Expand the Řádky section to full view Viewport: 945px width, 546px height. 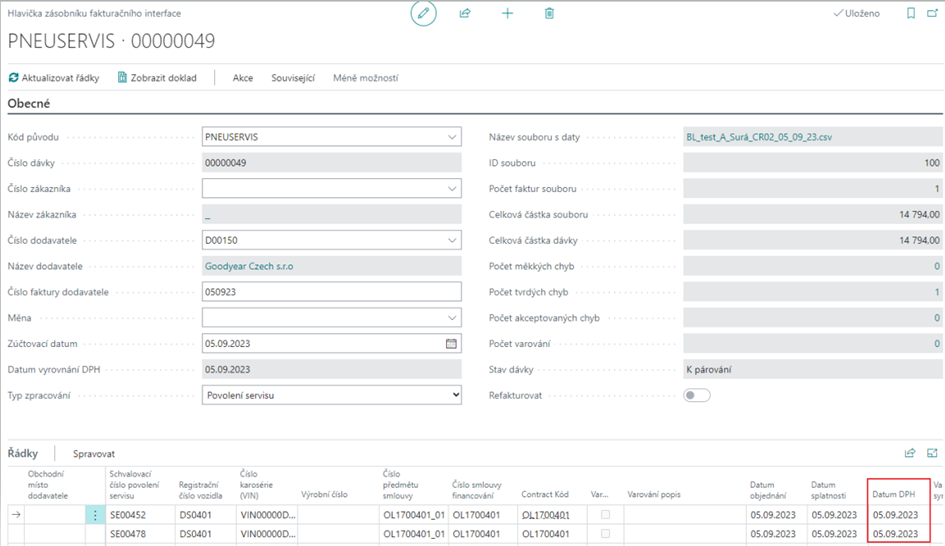point(933,453)
